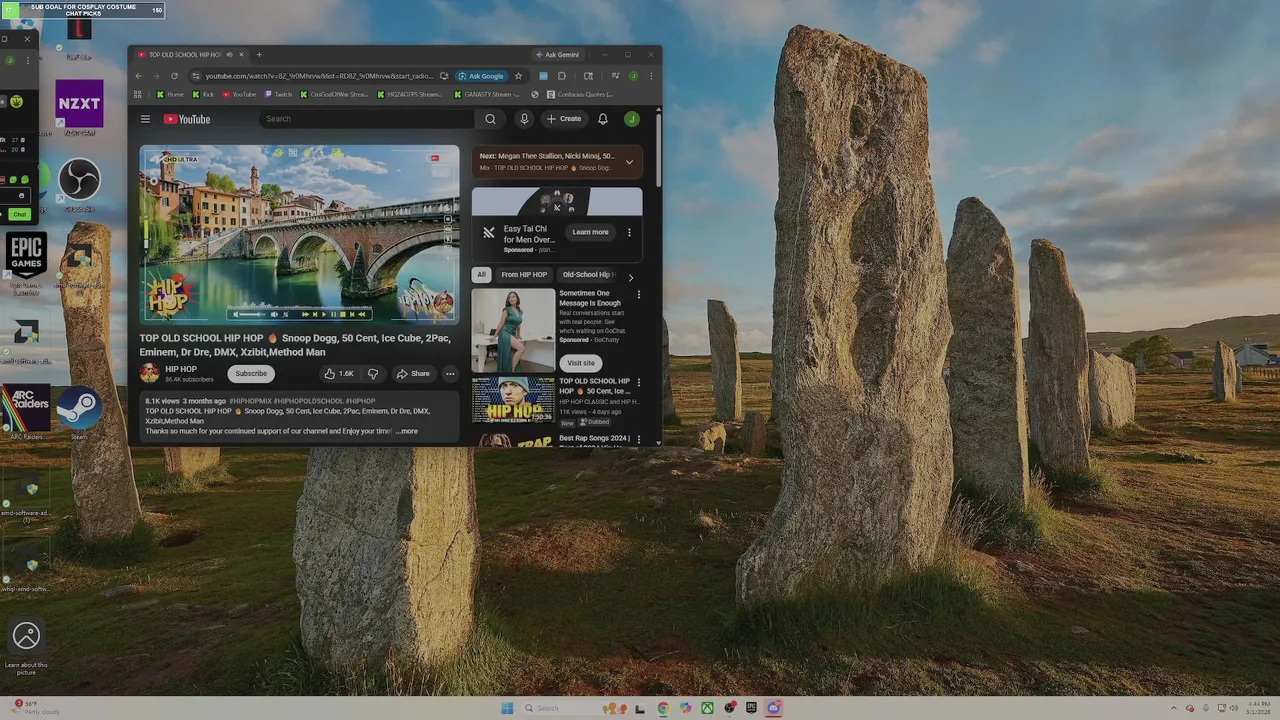Open the Twitch bookmark
Image resolution: width=1280 pixels, height=720 pixels.
[278, 95]
